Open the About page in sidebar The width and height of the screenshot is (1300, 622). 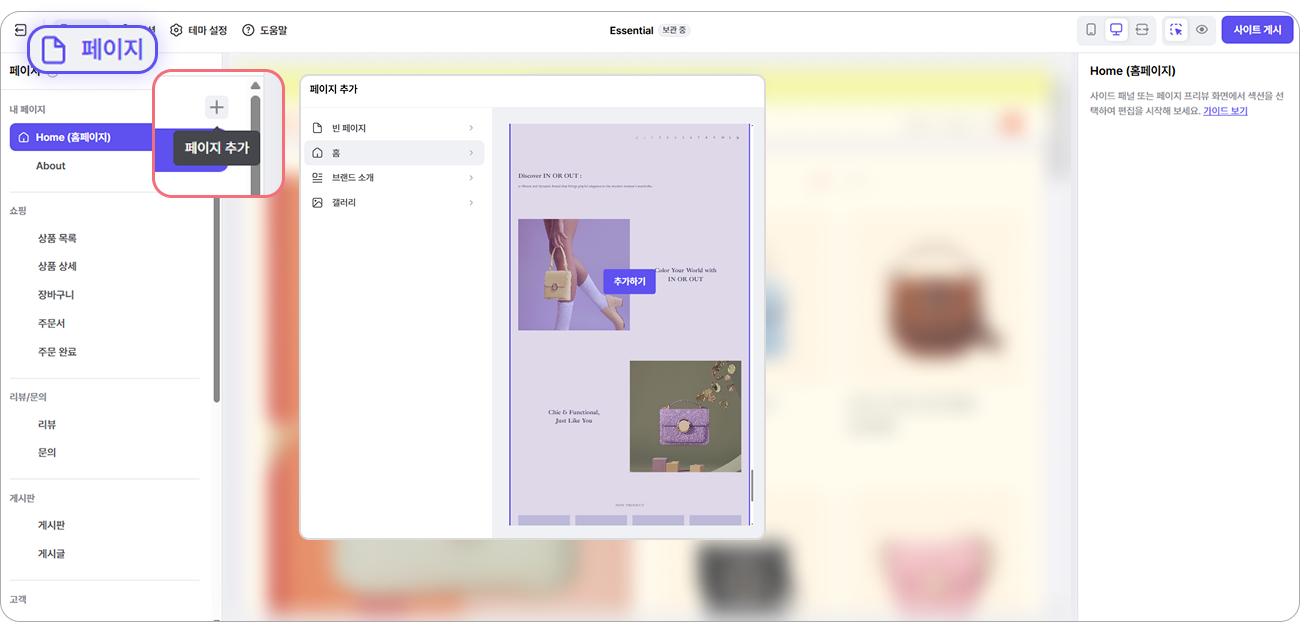point(51,166)
